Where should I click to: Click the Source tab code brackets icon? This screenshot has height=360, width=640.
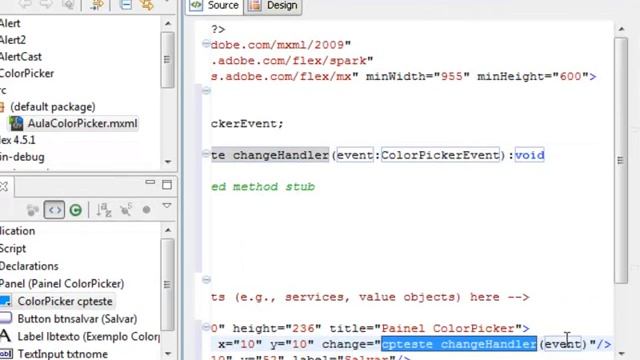[x=196, y=5]
